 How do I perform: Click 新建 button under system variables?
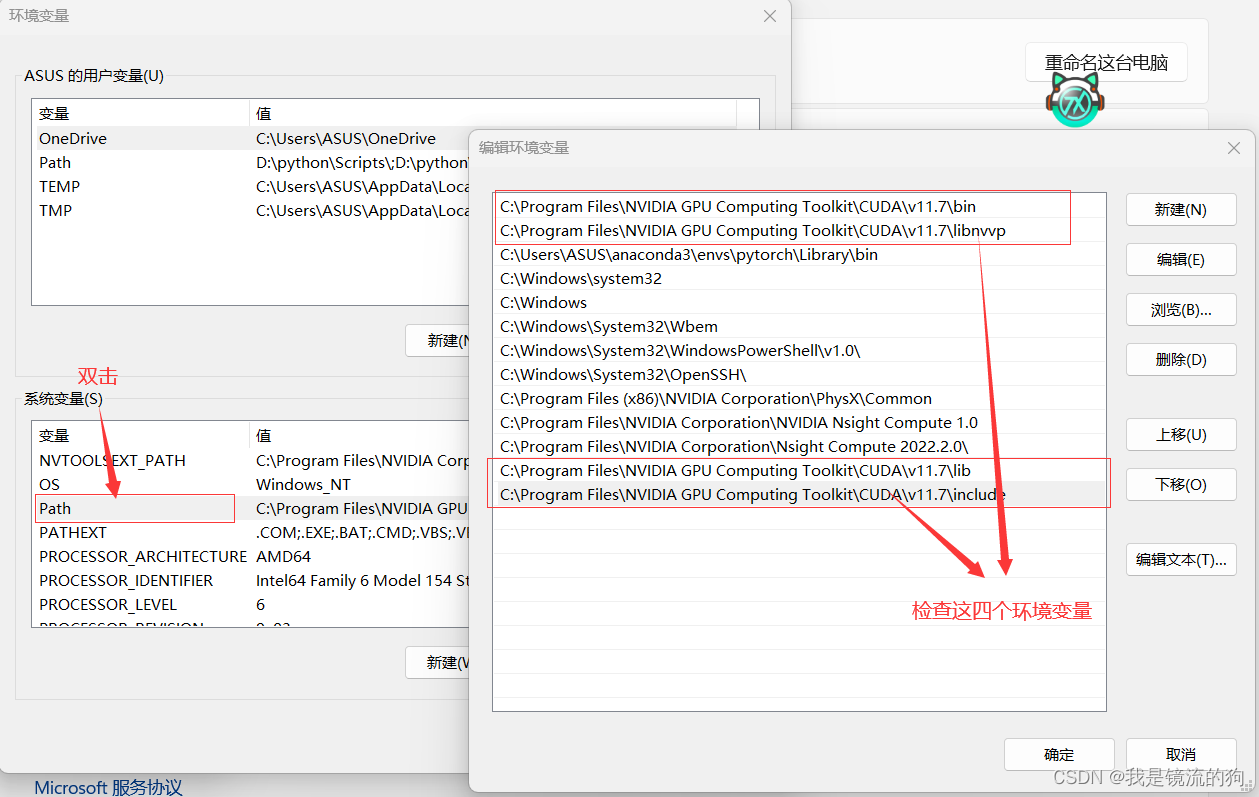pos(438,663)
